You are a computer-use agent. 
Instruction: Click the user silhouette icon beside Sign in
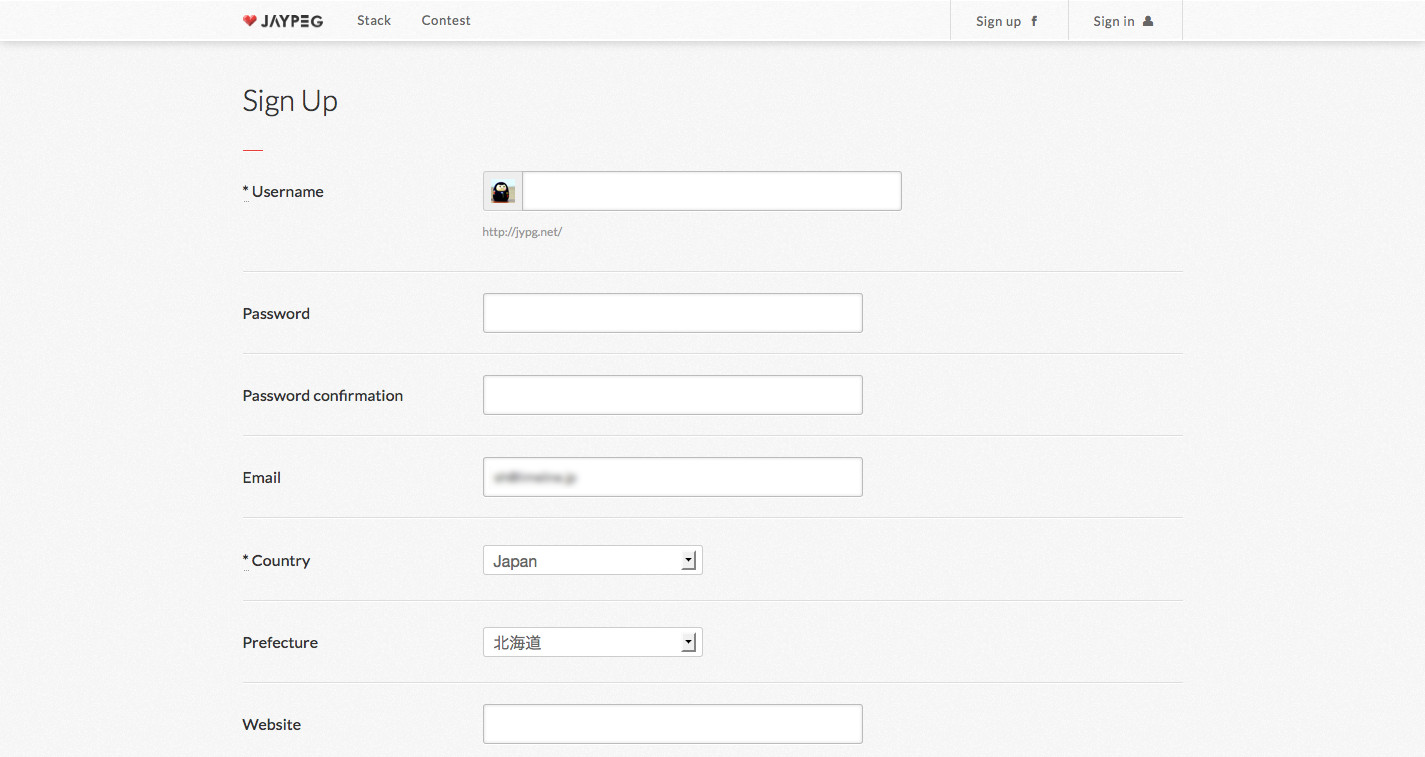[x=1148, y=21]
